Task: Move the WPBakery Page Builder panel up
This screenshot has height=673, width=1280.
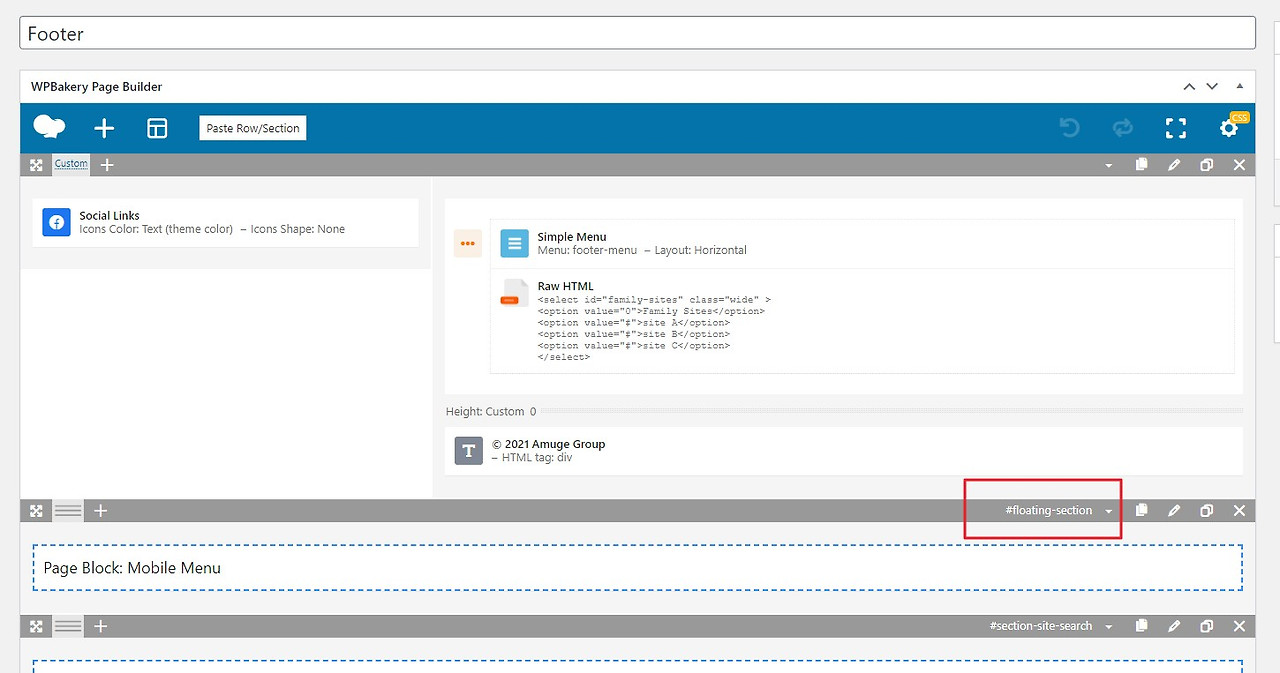Action: pyautogui.click(x=1189, y=87)
